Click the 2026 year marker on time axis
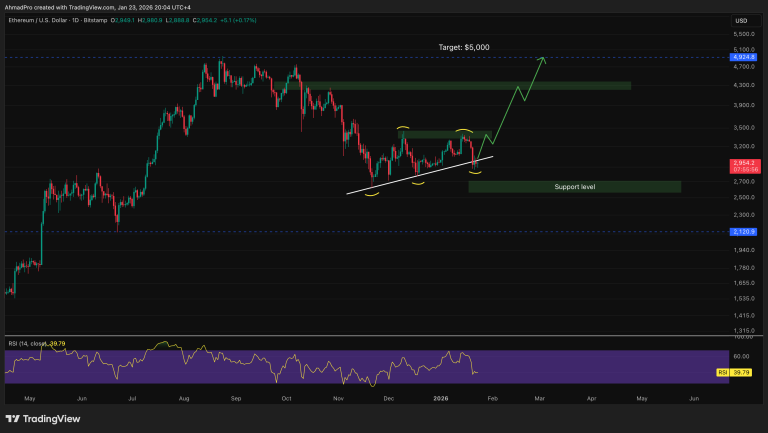Image resolution: width=768 pixels, height=433 pixels. (438, 398)
